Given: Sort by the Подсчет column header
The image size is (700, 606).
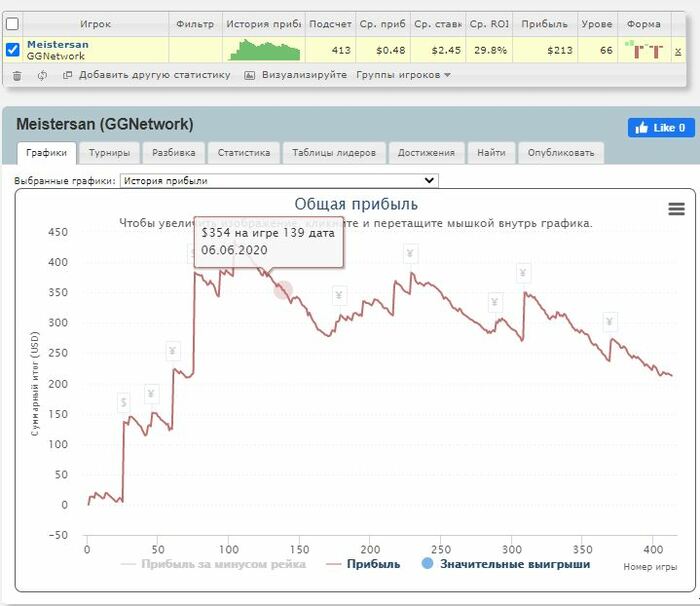Looking at the screenshot, I should [x=330, y=24].
